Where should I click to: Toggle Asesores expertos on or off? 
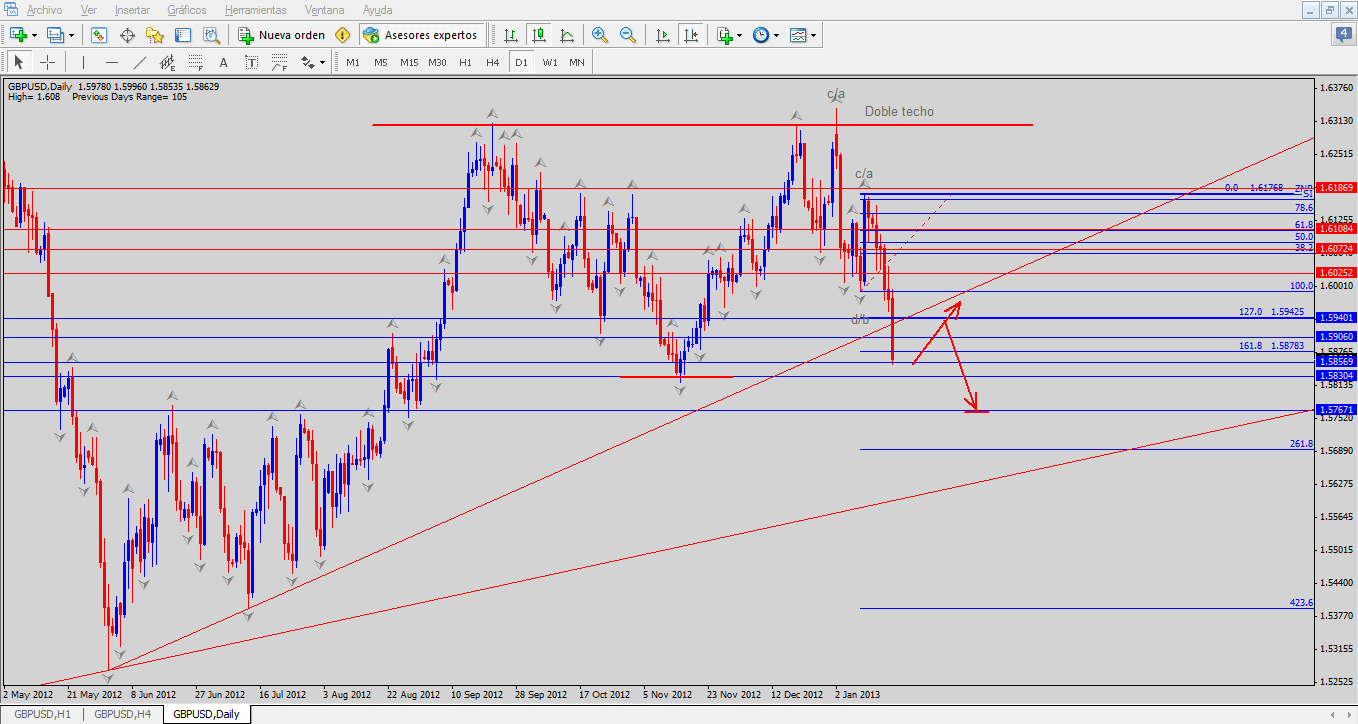422,35
